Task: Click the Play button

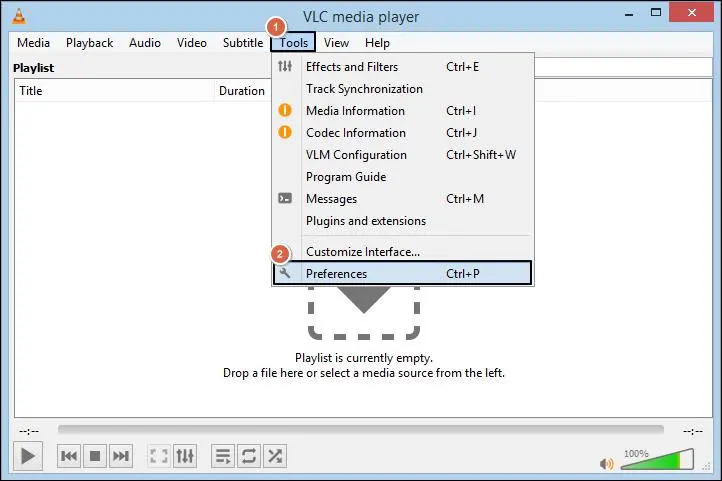Action: [28, 456]
